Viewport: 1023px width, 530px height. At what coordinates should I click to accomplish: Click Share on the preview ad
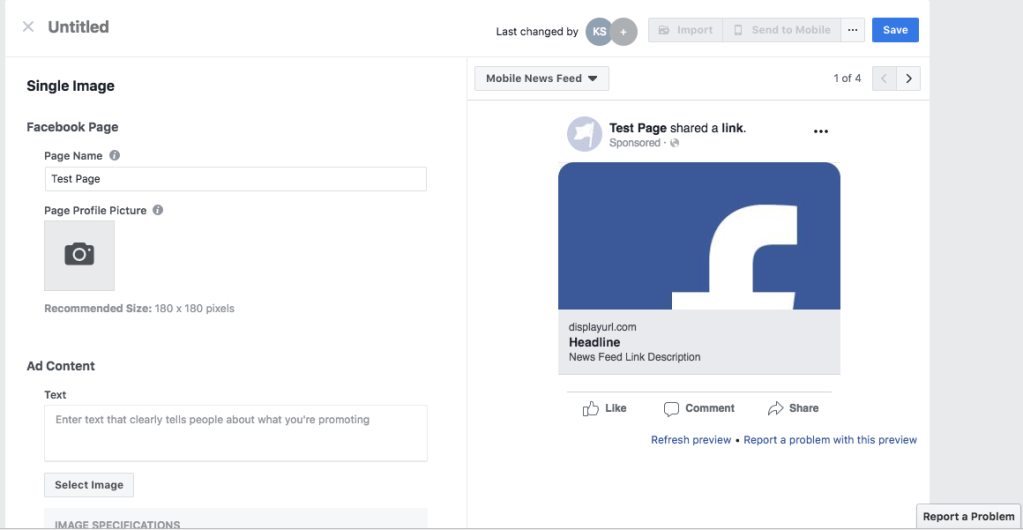click(x=793, y=409)
